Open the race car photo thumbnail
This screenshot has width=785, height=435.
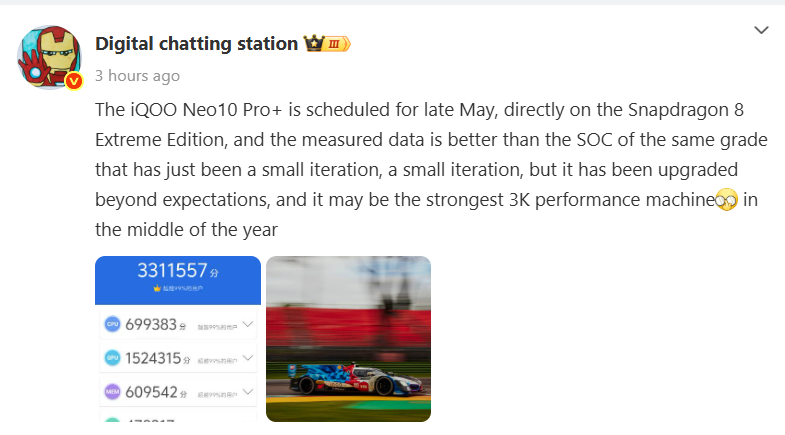pos(348,338)
